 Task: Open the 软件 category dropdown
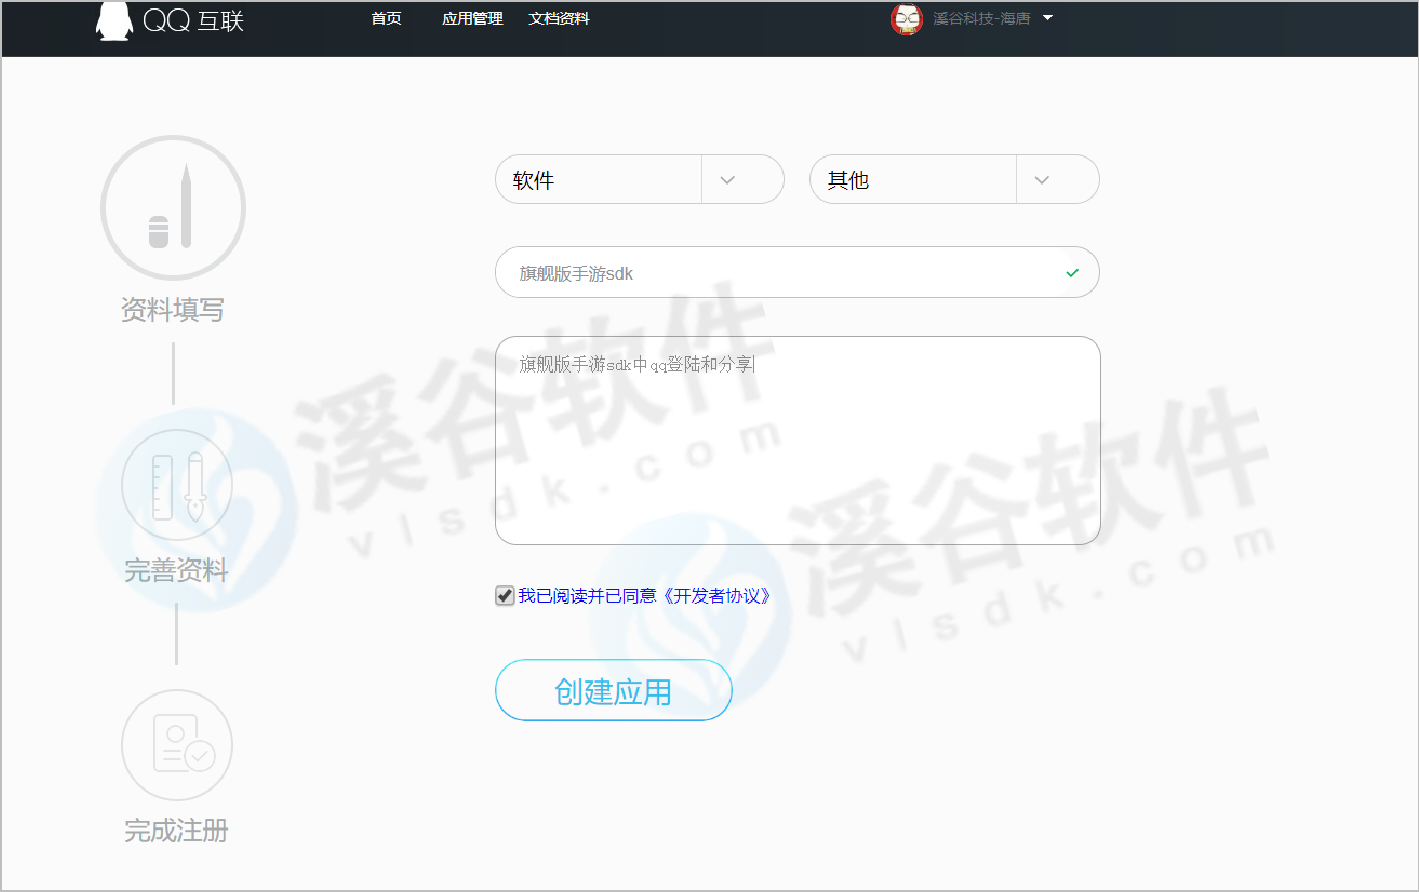tap(727, 180)
